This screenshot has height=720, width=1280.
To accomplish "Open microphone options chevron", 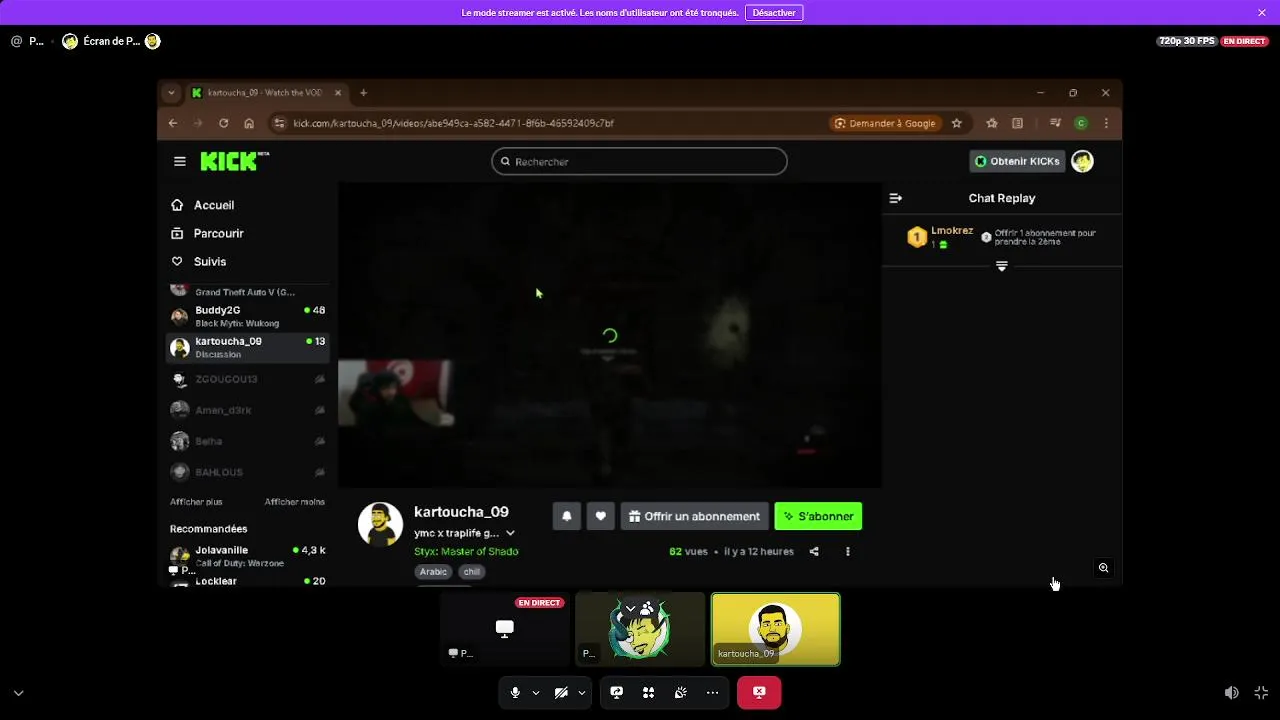I will coord(536,692).
